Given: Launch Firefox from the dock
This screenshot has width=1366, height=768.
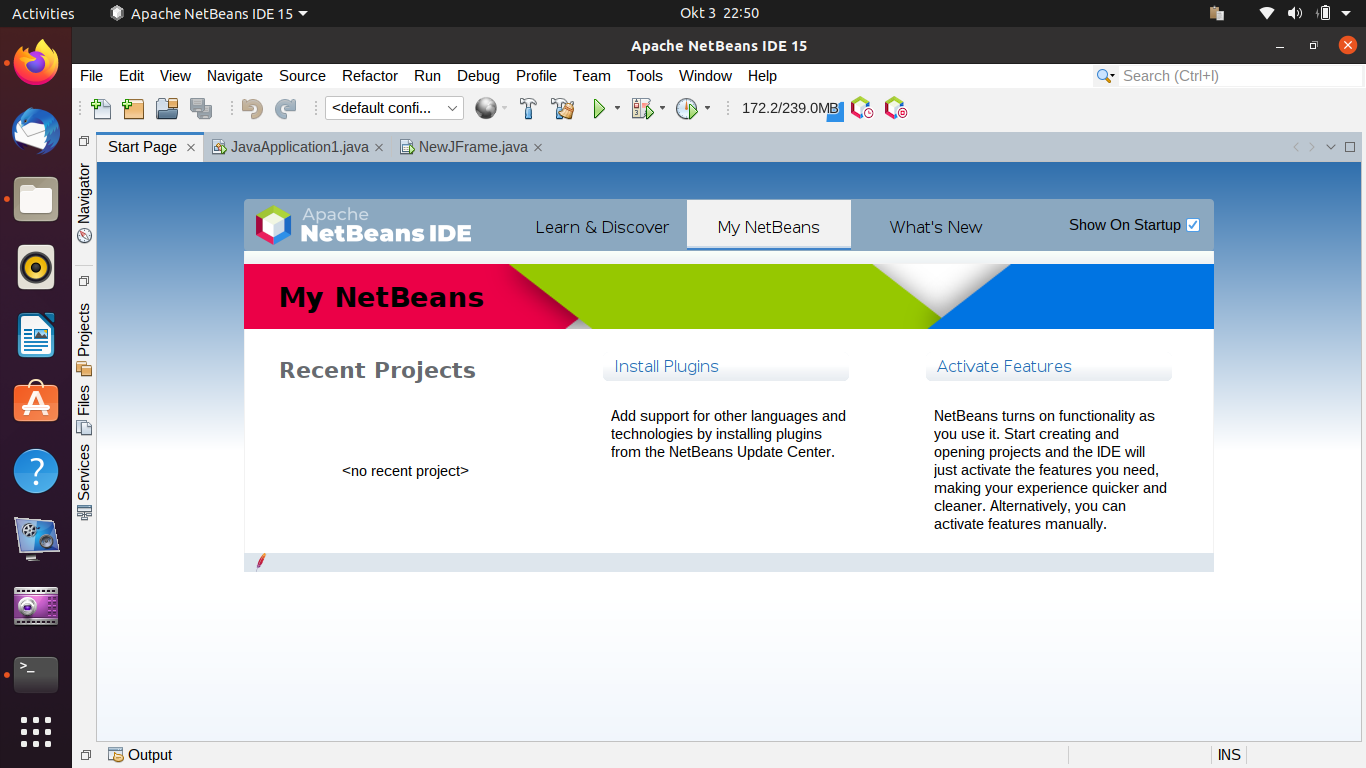Looking at the screenshot, I should pos(36,63).
